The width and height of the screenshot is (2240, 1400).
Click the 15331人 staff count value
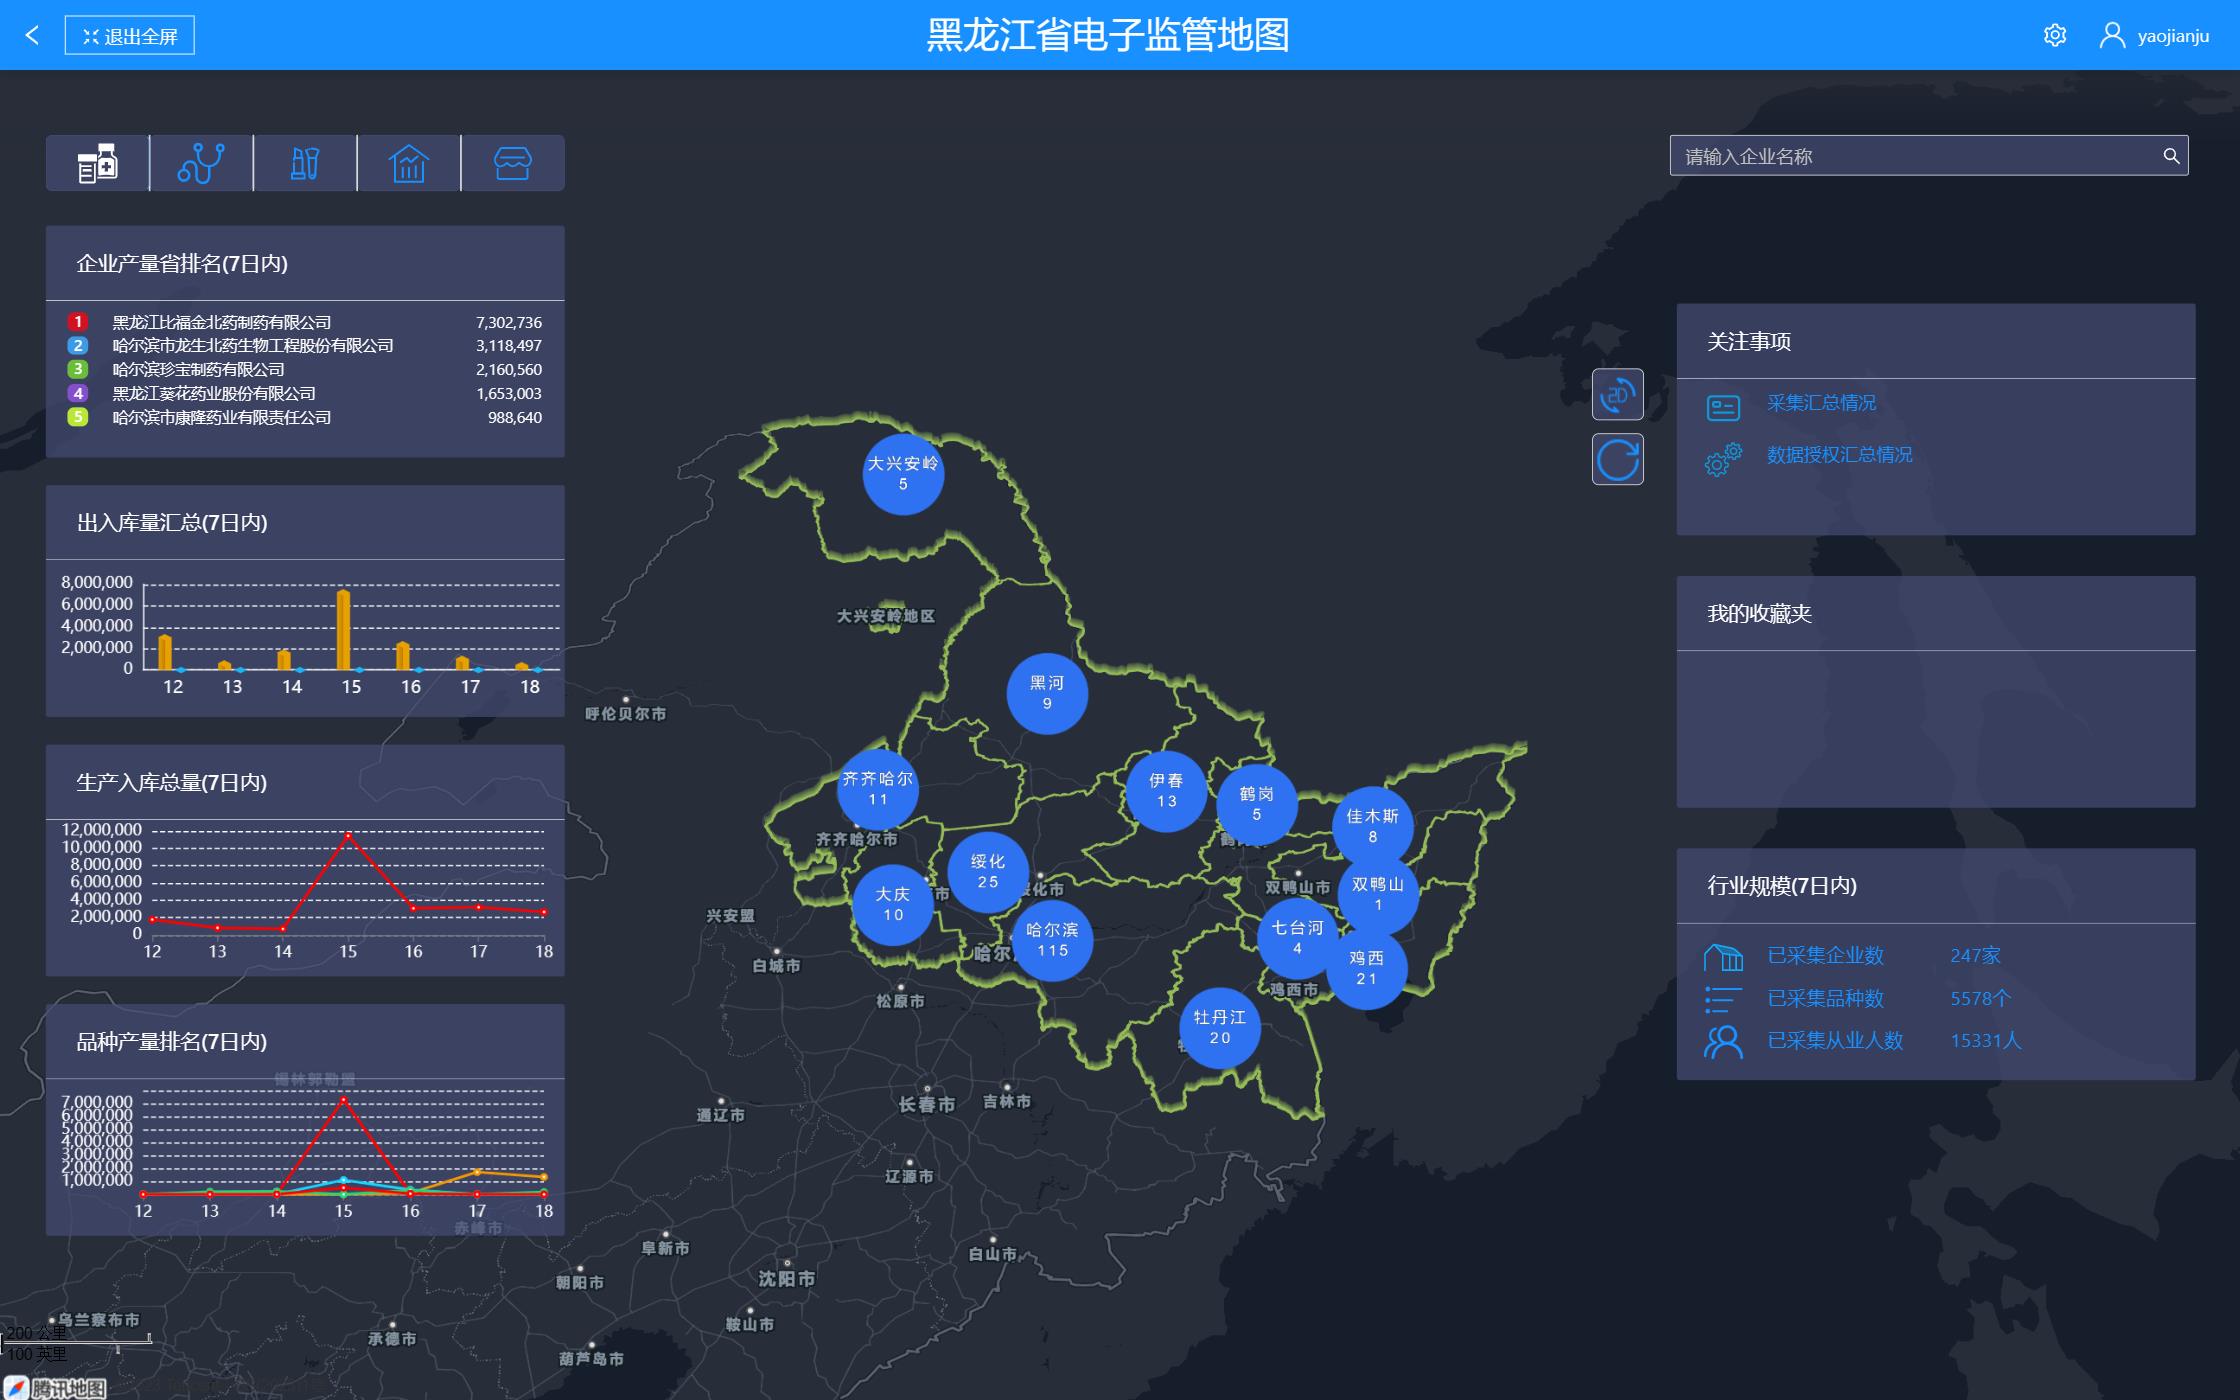[1986, 1041]
